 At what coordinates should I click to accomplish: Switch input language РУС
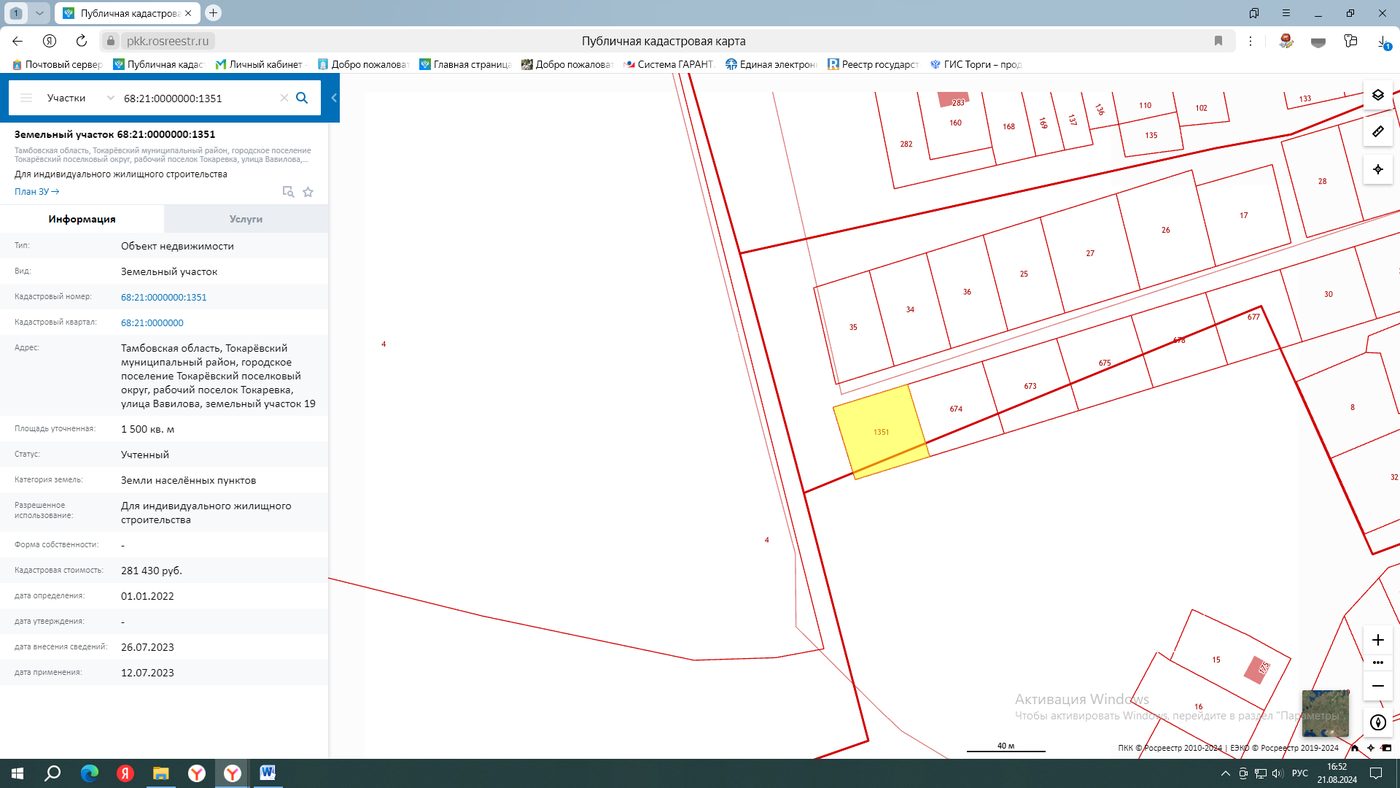1300,773
